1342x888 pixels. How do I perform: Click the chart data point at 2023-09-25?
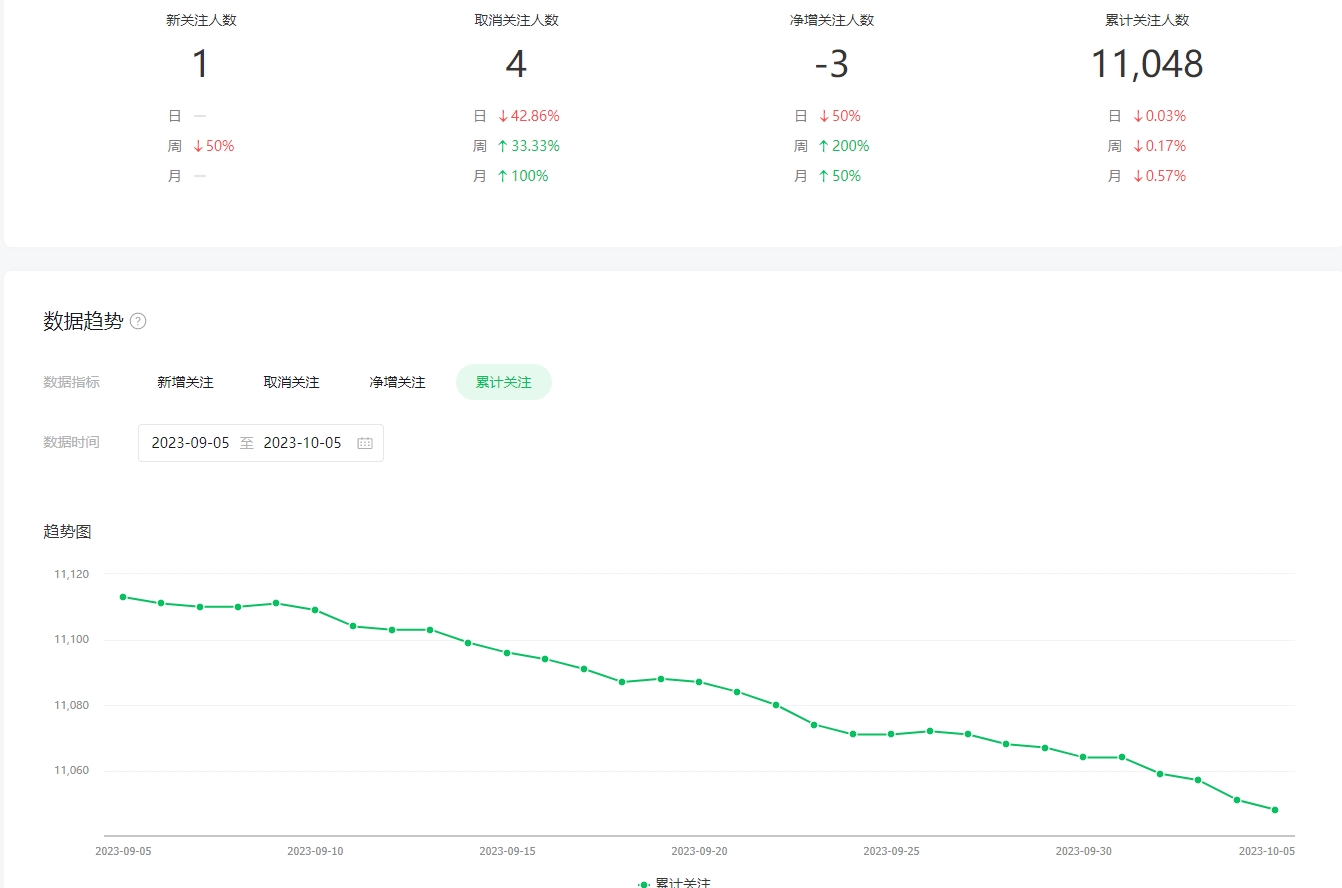tap(891, 734)
